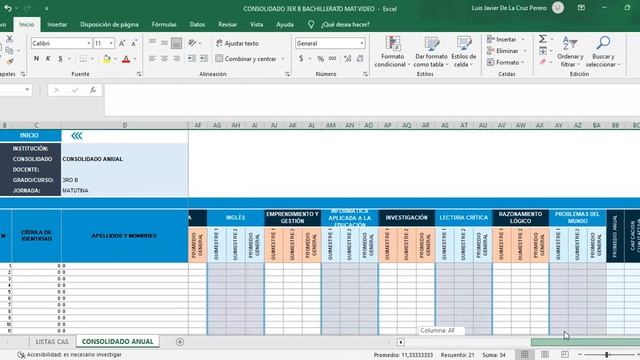Switch to Page Layout view icon

pos(544,355)
